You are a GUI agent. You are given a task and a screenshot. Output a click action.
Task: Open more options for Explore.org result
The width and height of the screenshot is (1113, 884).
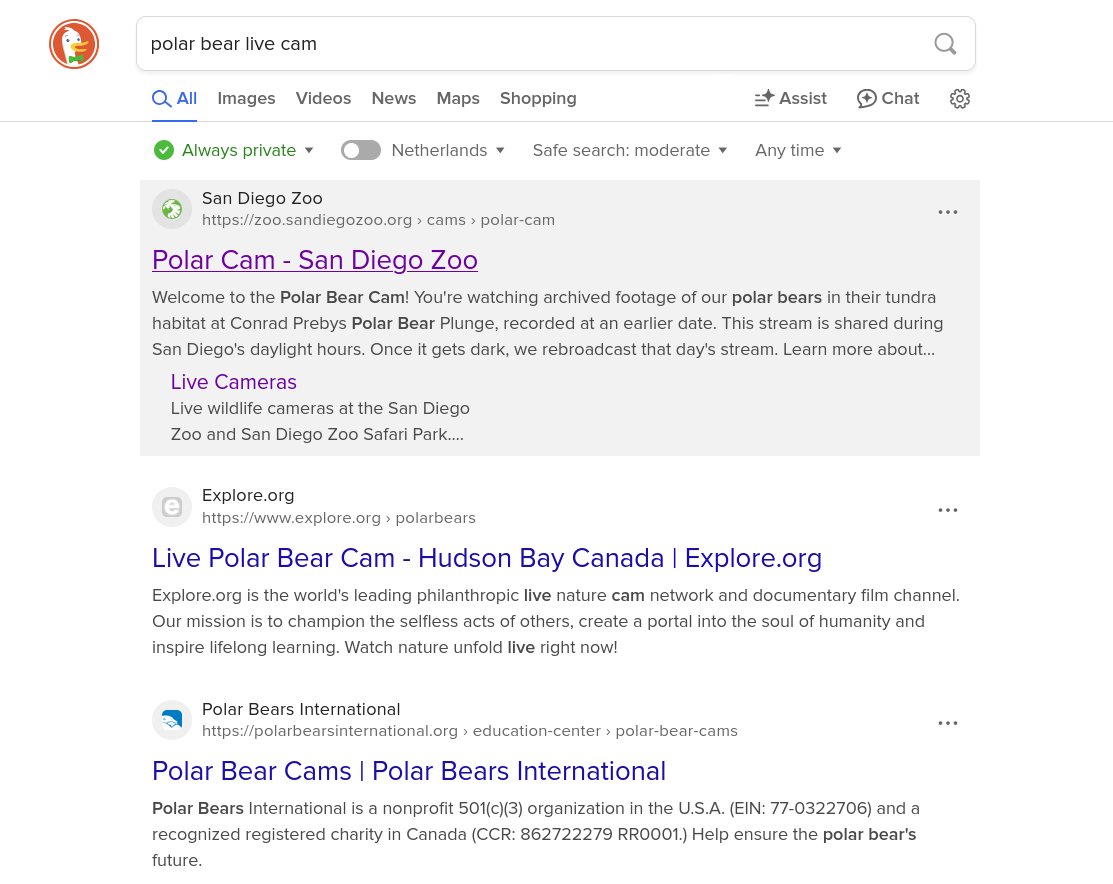(948, 510)
